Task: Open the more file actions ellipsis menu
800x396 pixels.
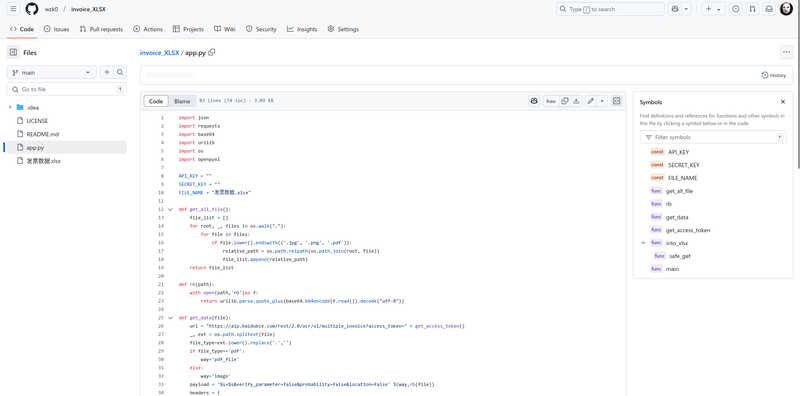Action: click(786, 52)
